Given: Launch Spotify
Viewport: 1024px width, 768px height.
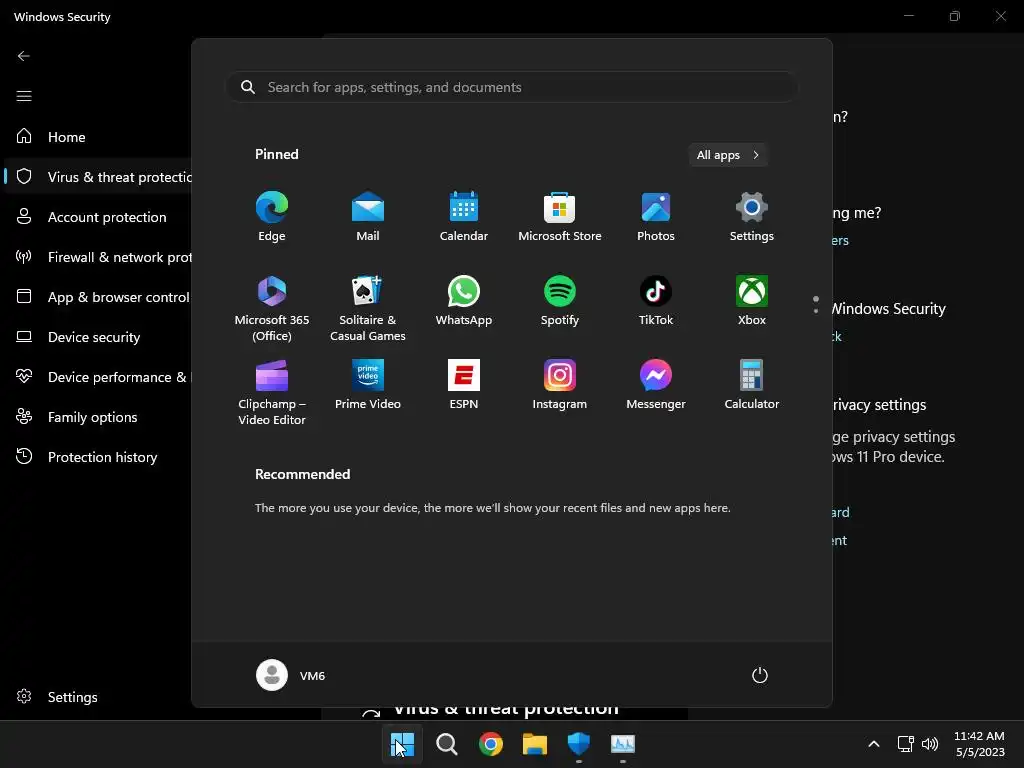Looking at the screenshot, I should 560,300.
